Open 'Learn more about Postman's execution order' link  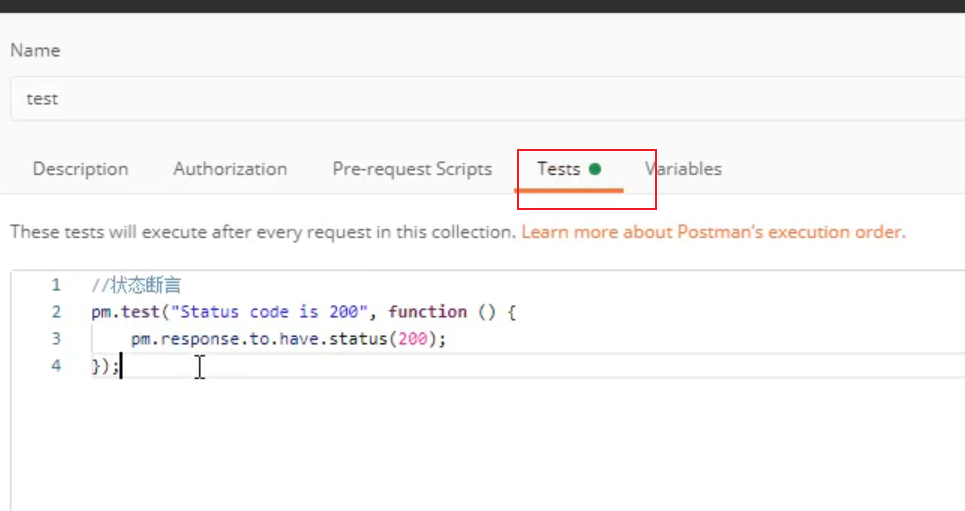pos(713,232)
